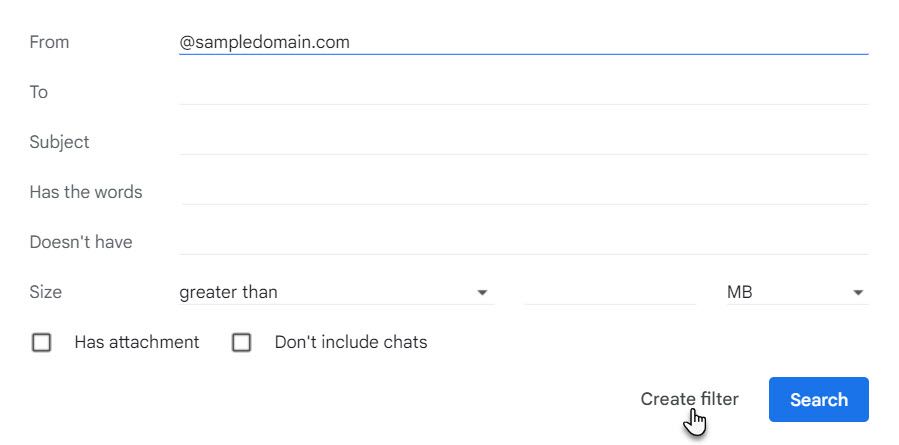899x445 pixels.
Task: Click into the Subject input field
Action: [522, 142]
